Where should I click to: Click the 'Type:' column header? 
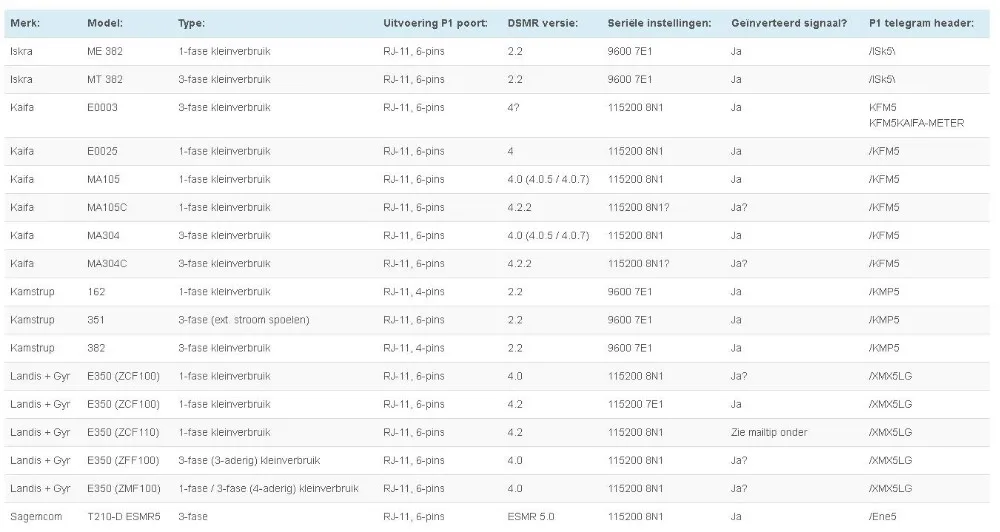(191, 23)
